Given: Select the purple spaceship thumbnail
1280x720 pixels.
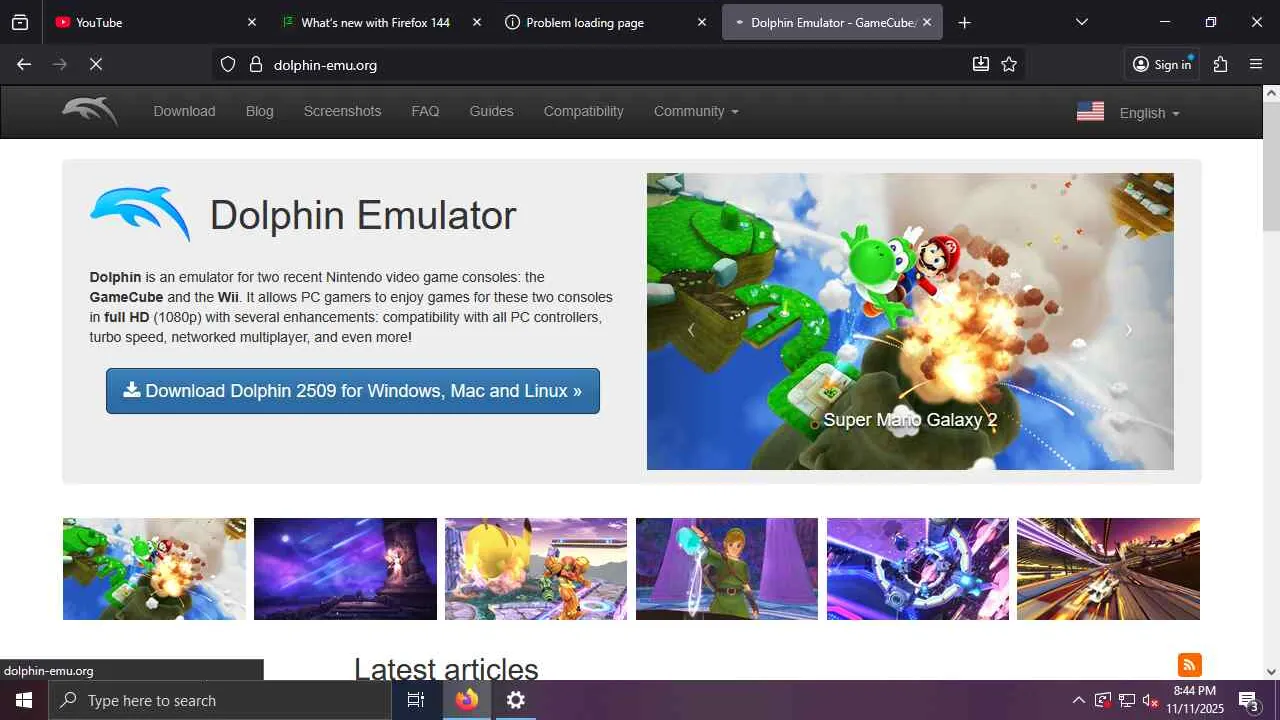Looking at the screenshot, I should (918, 569).
